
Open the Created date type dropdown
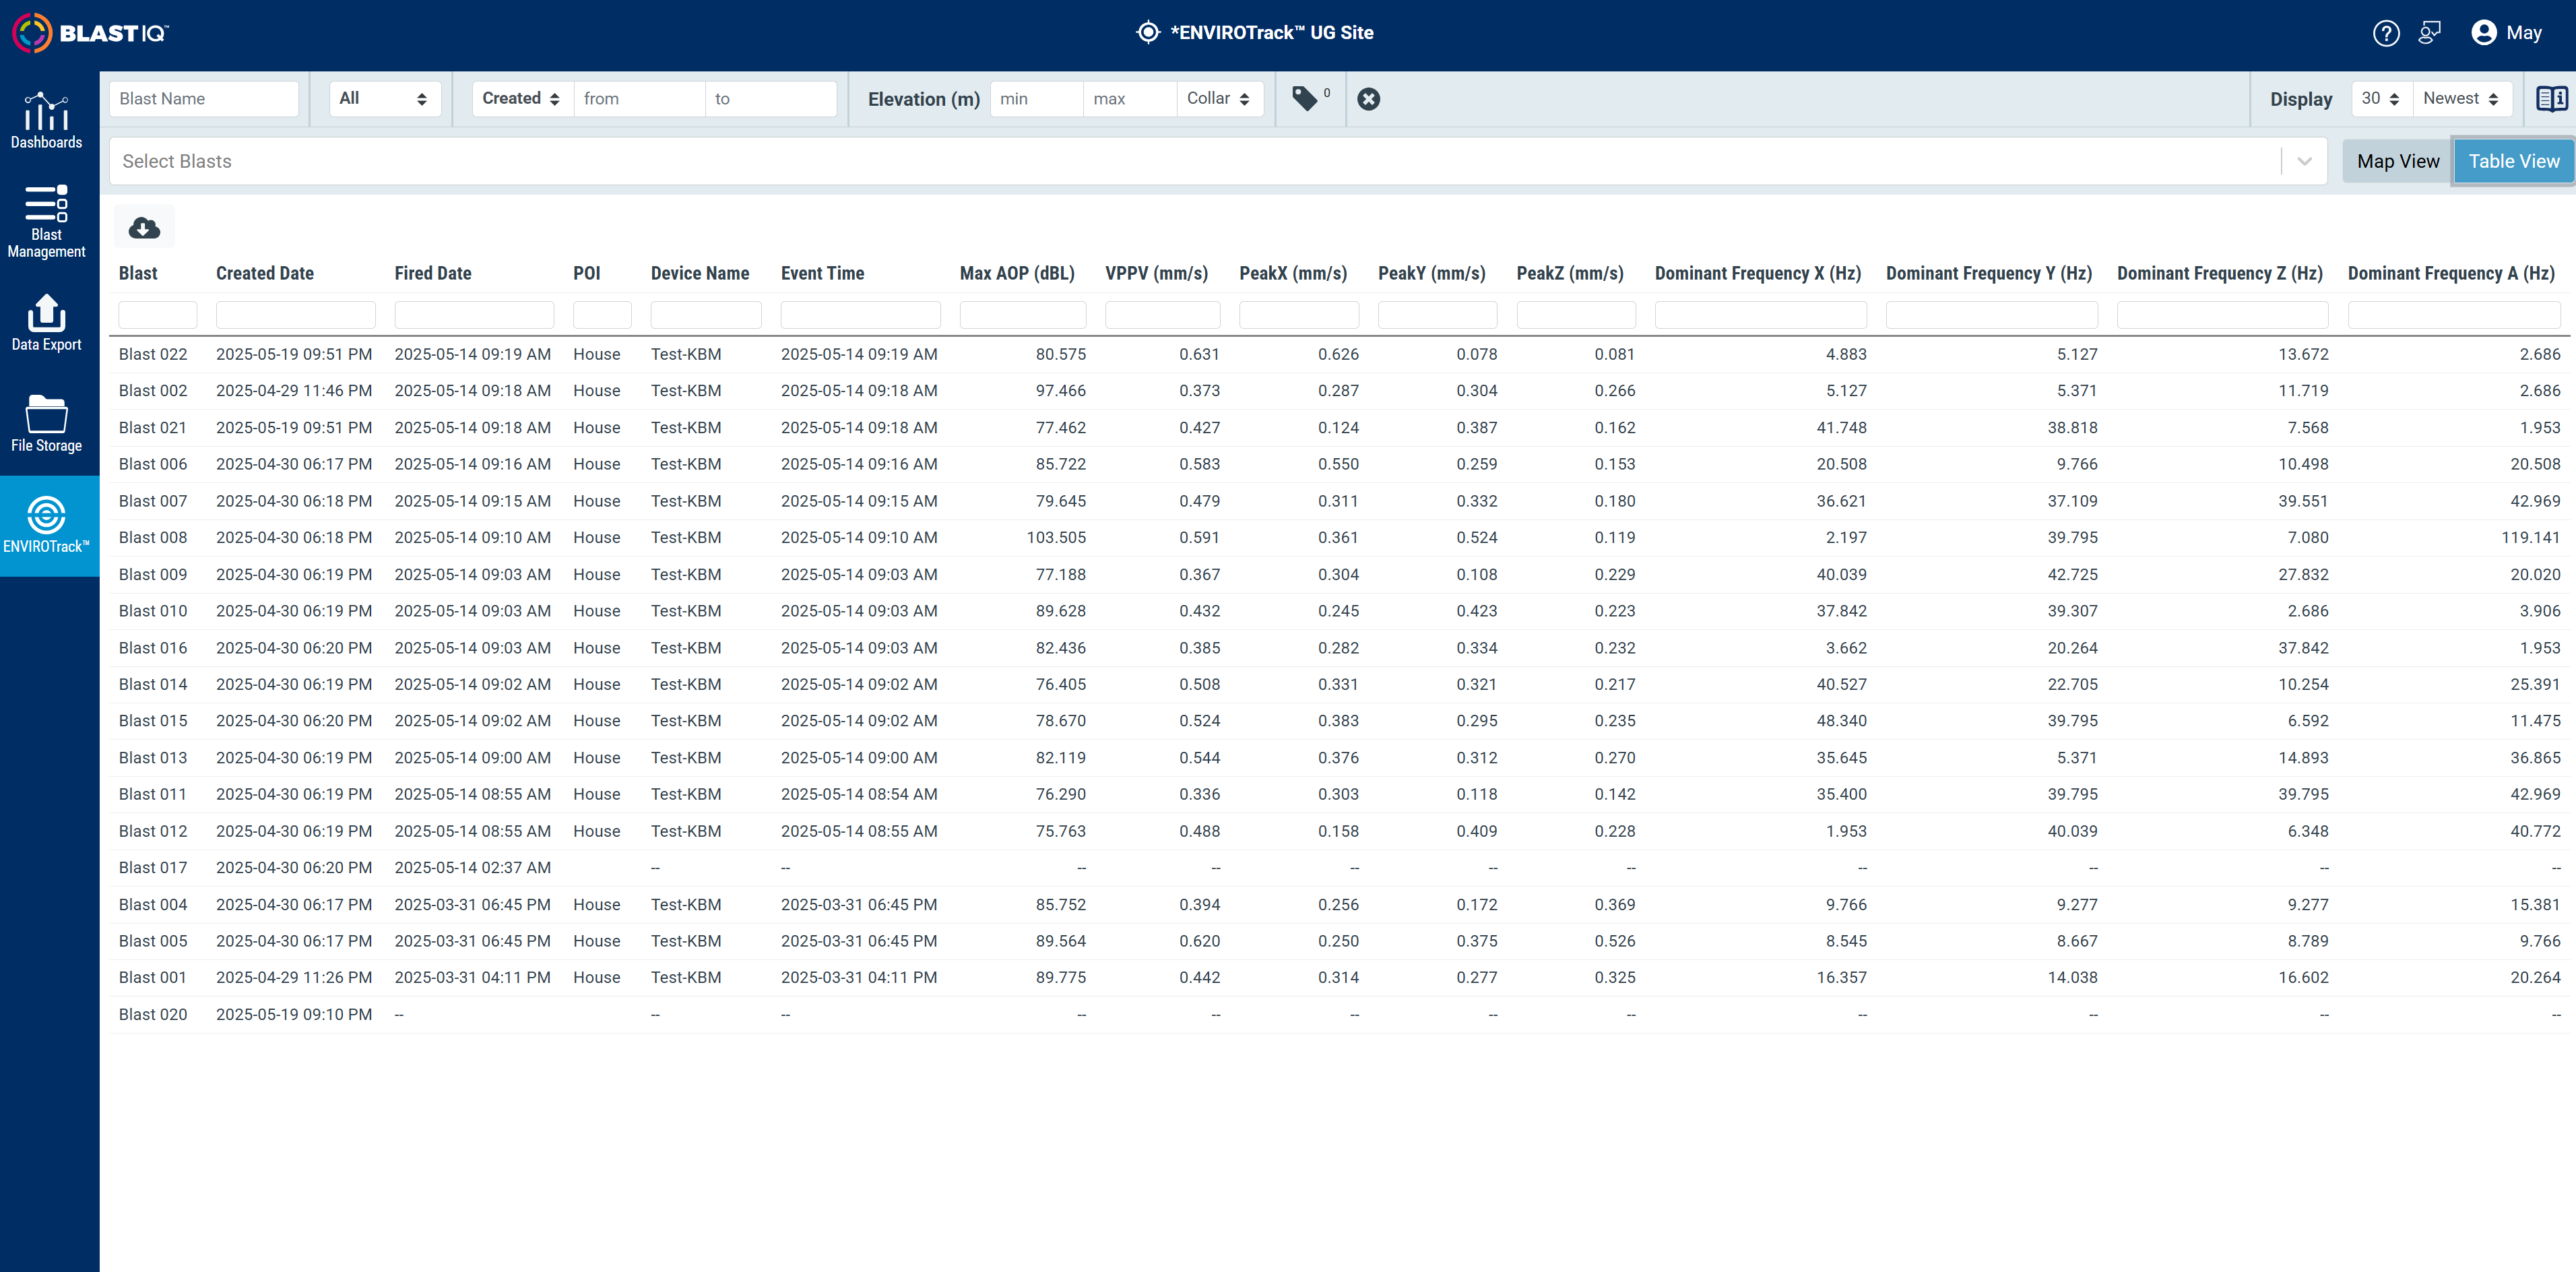pyautogui.click(x=522, y=98)
